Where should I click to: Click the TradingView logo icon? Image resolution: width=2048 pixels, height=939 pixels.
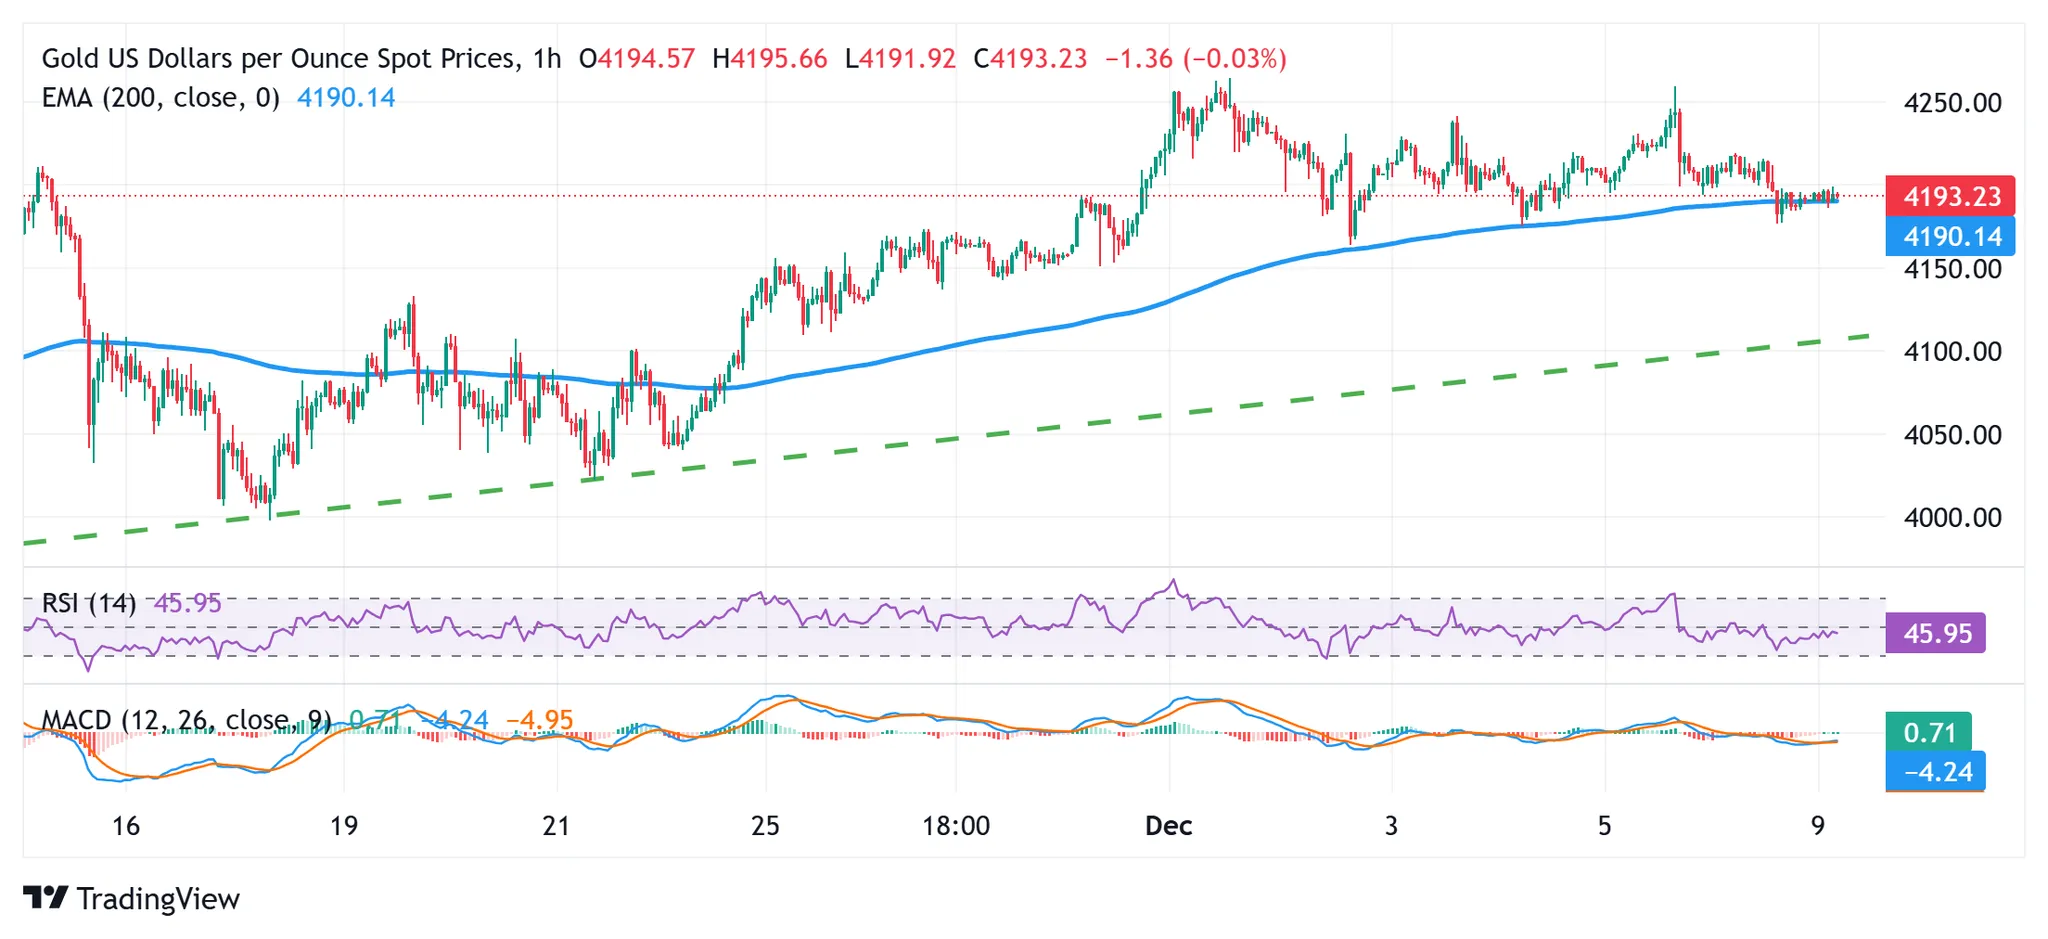click(x=45, y=897)
